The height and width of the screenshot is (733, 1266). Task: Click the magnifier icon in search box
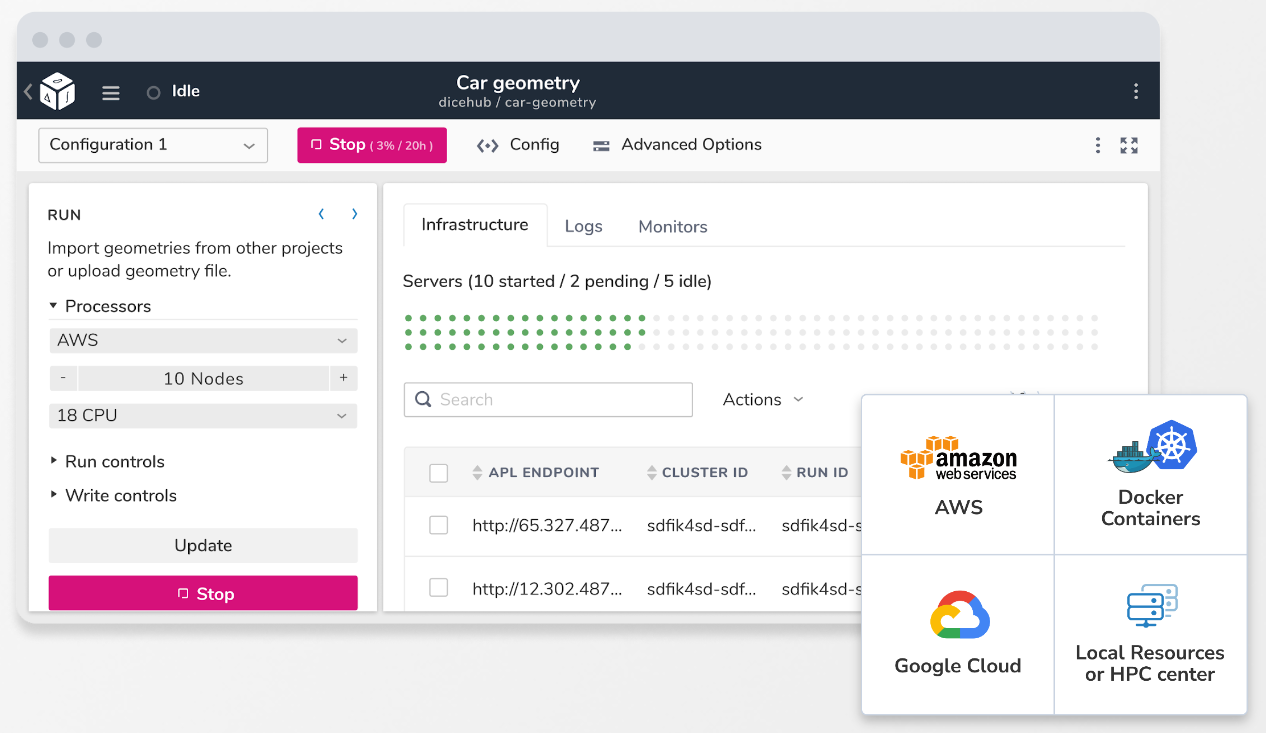click(423, 399)
